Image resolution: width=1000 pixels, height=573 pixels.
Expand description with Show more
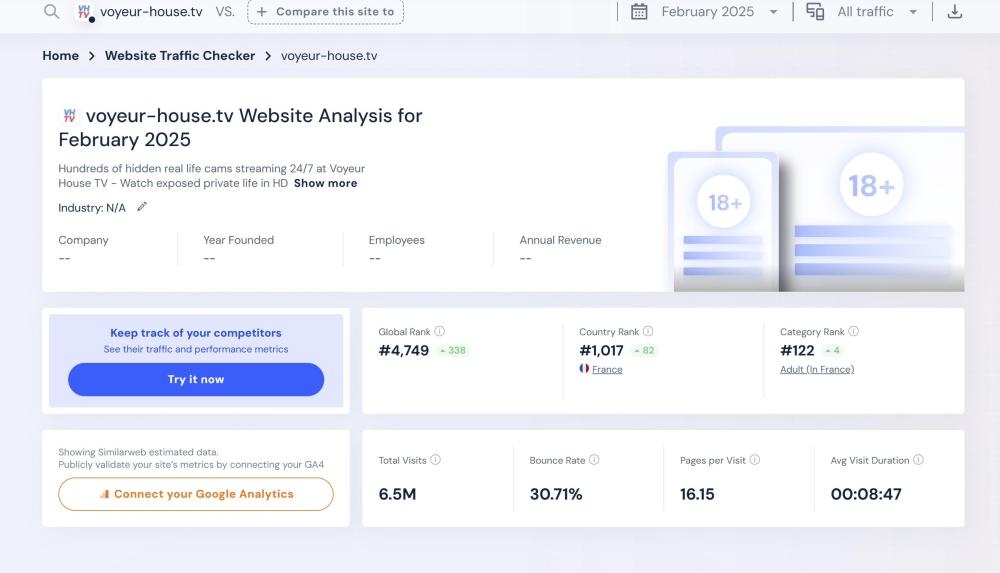(325, 184)
